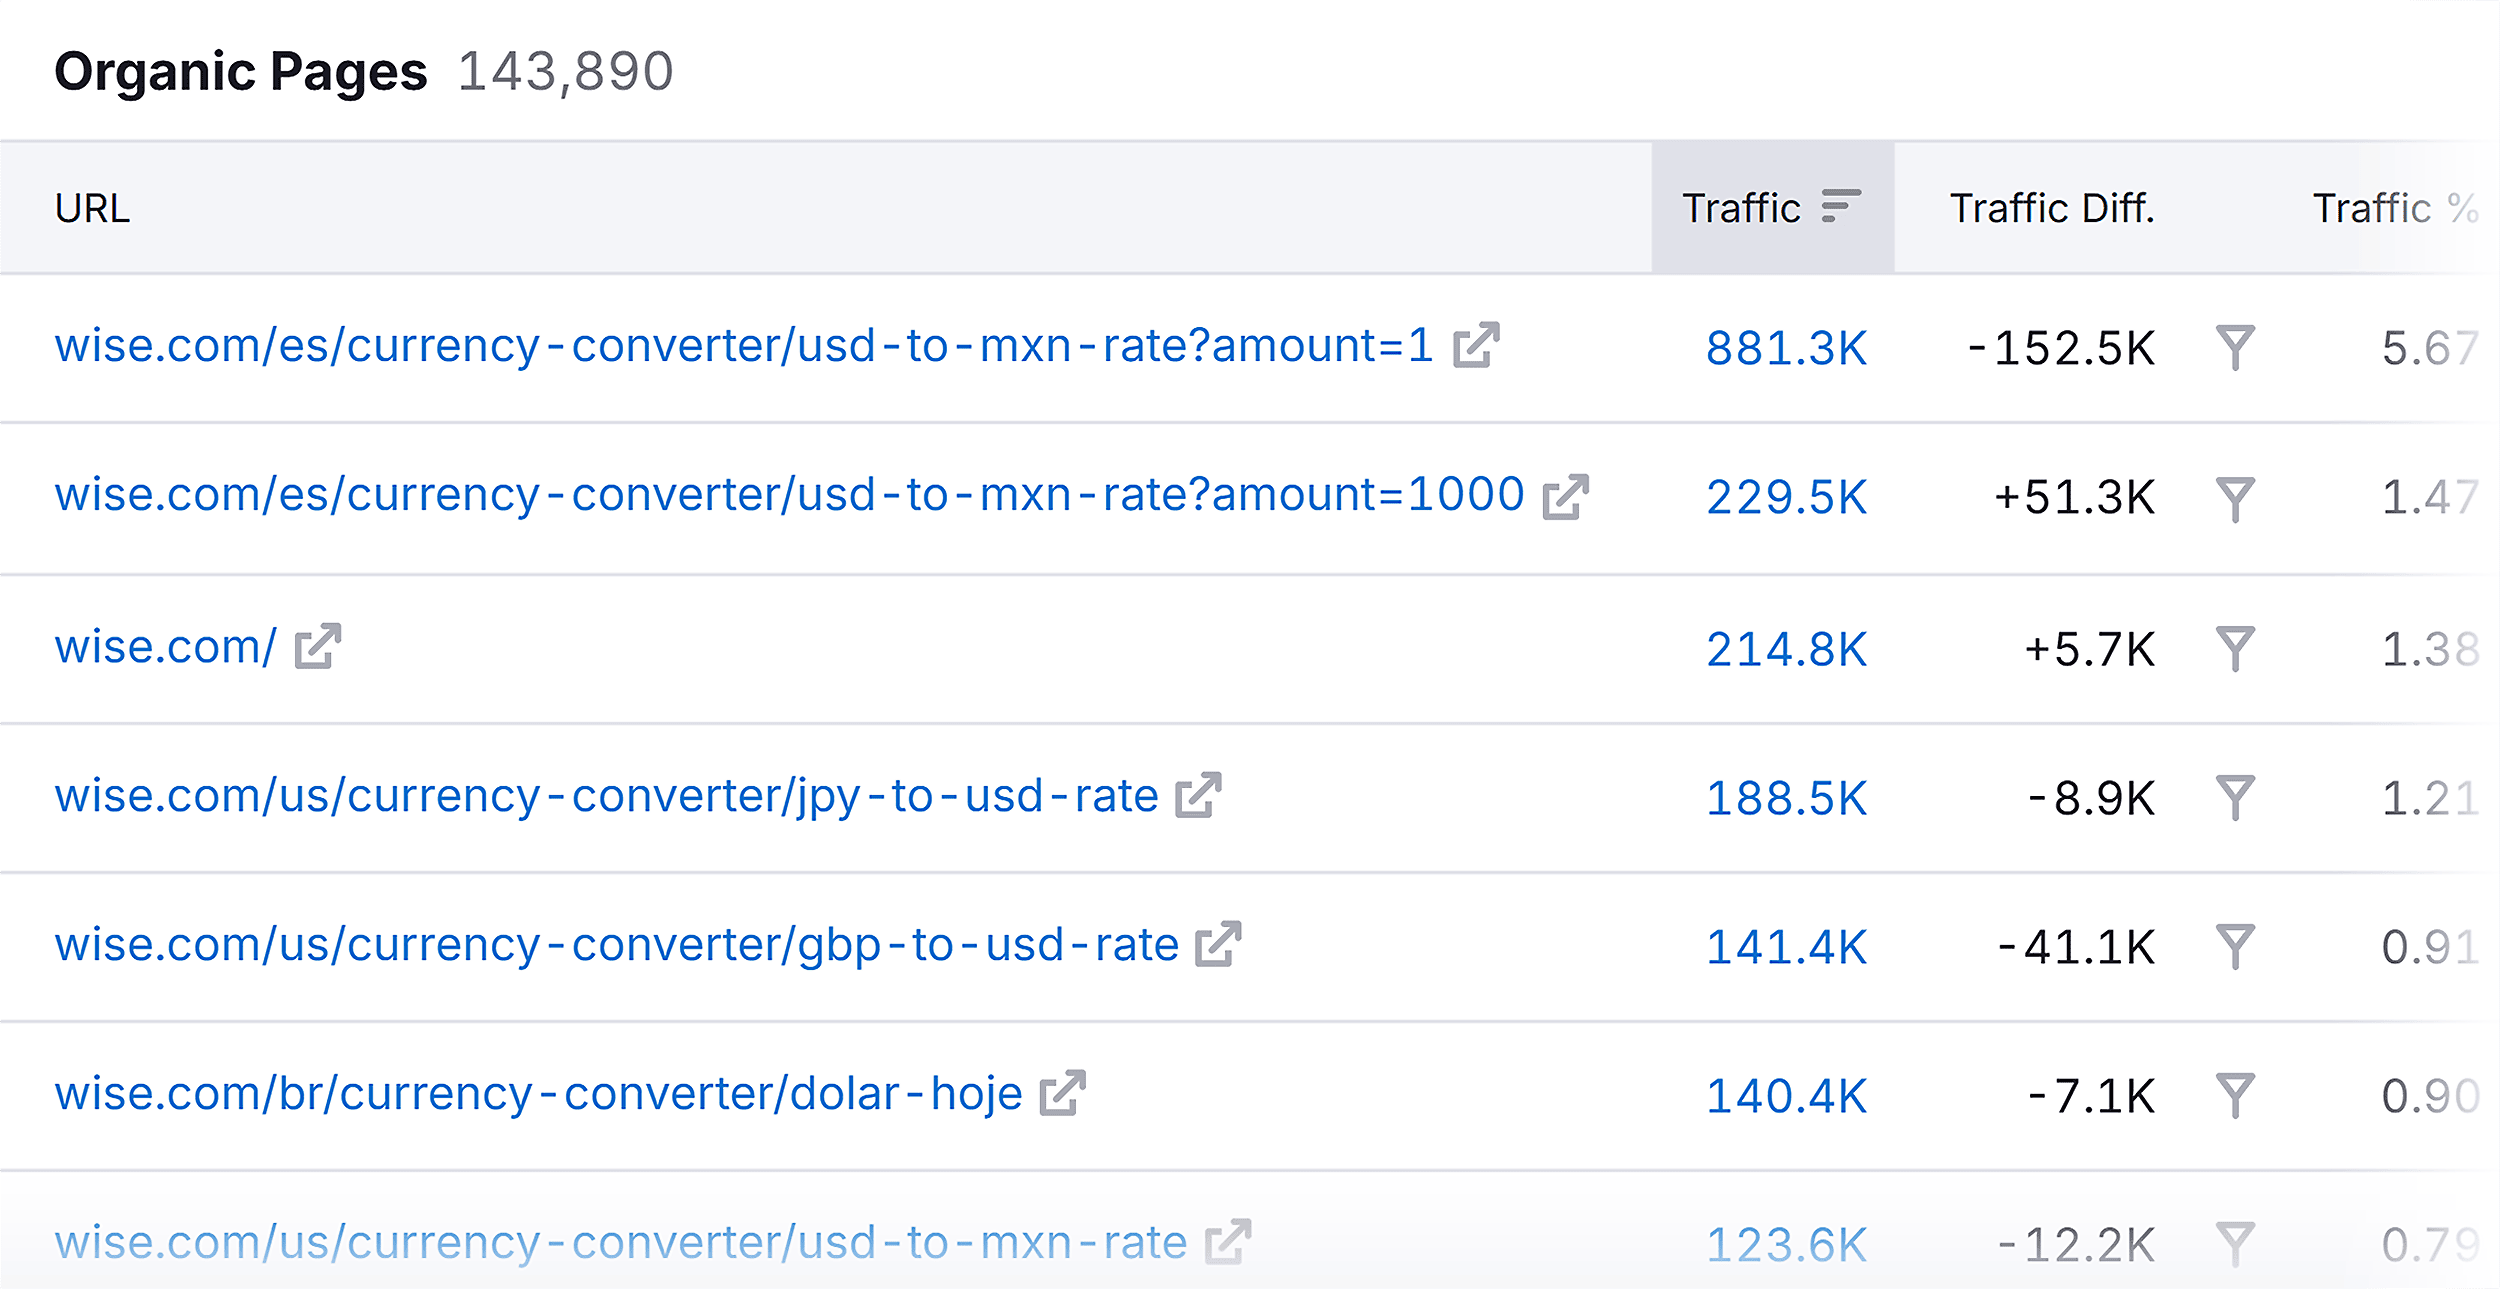This screenshot has width=2500, height=1289.
Task: Sort by the Traffic column header
Action: (x=1772, y=208)
